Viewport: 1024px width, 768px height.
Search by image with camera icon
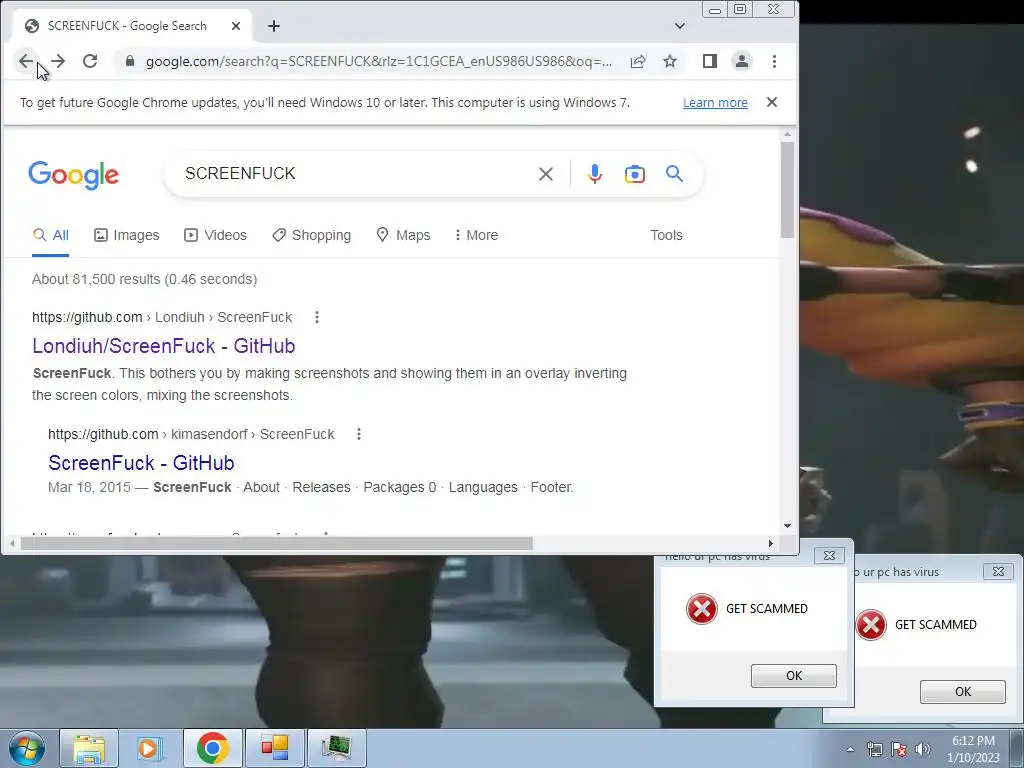coord(635,174)
